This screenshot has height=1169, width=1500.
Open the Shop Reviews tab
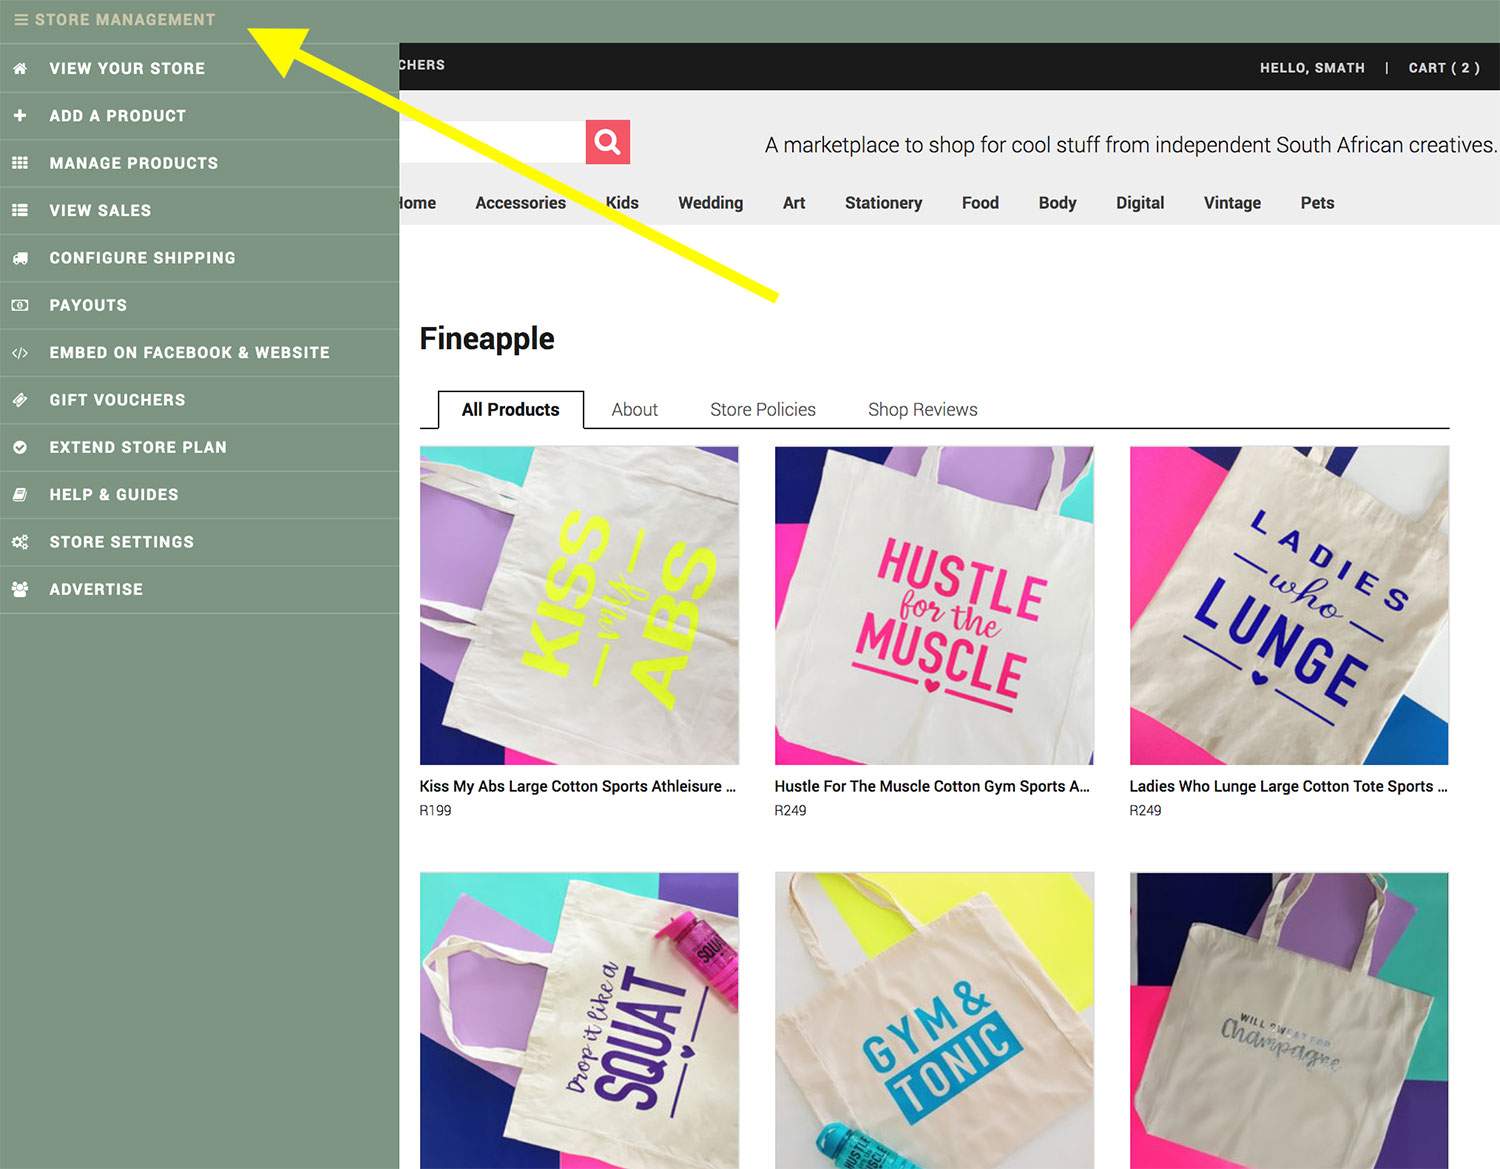[922, 409]
